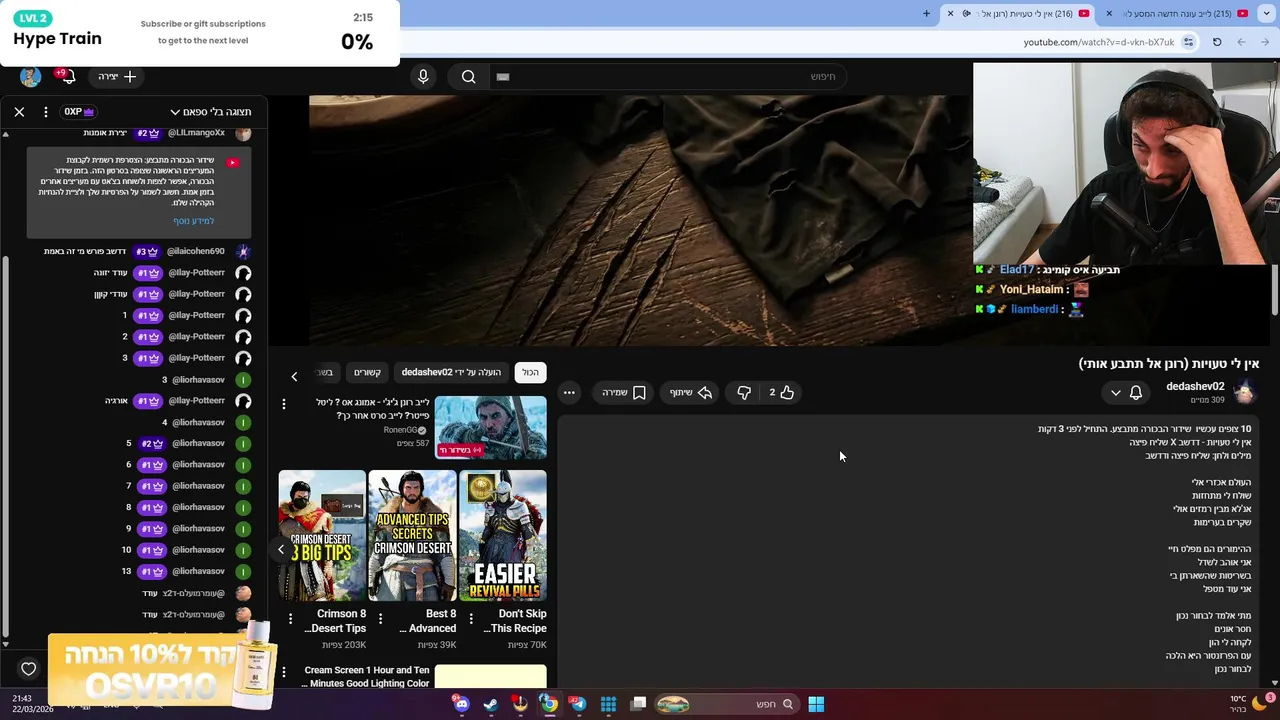Open live chat three-dot options menu
This screenshot has width=1280, height=720.
pos(45,112)
